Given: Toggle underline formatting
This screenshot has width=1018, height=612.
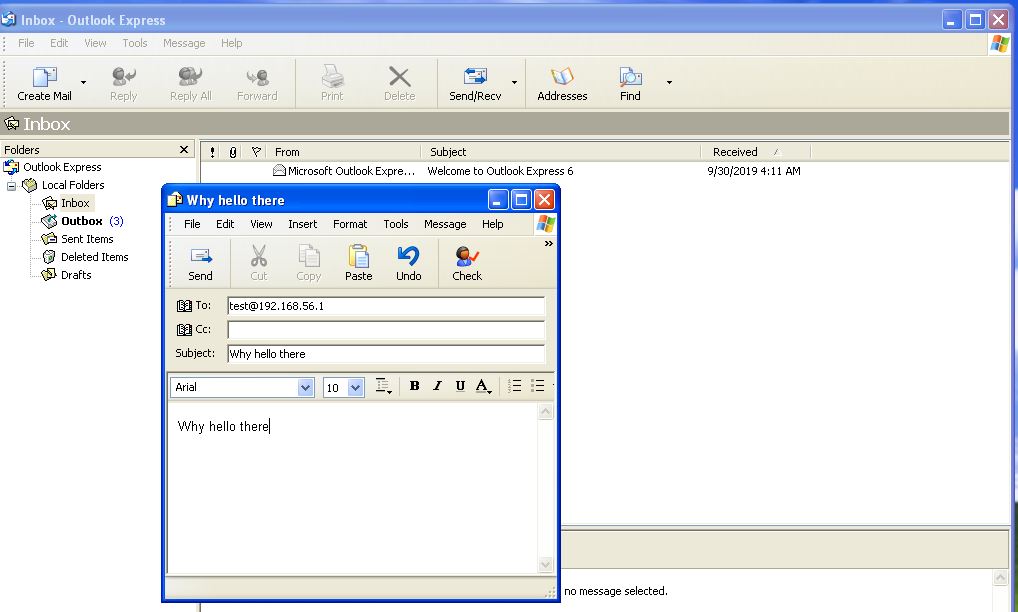Looking at the screenshot, I should [460, 386].
